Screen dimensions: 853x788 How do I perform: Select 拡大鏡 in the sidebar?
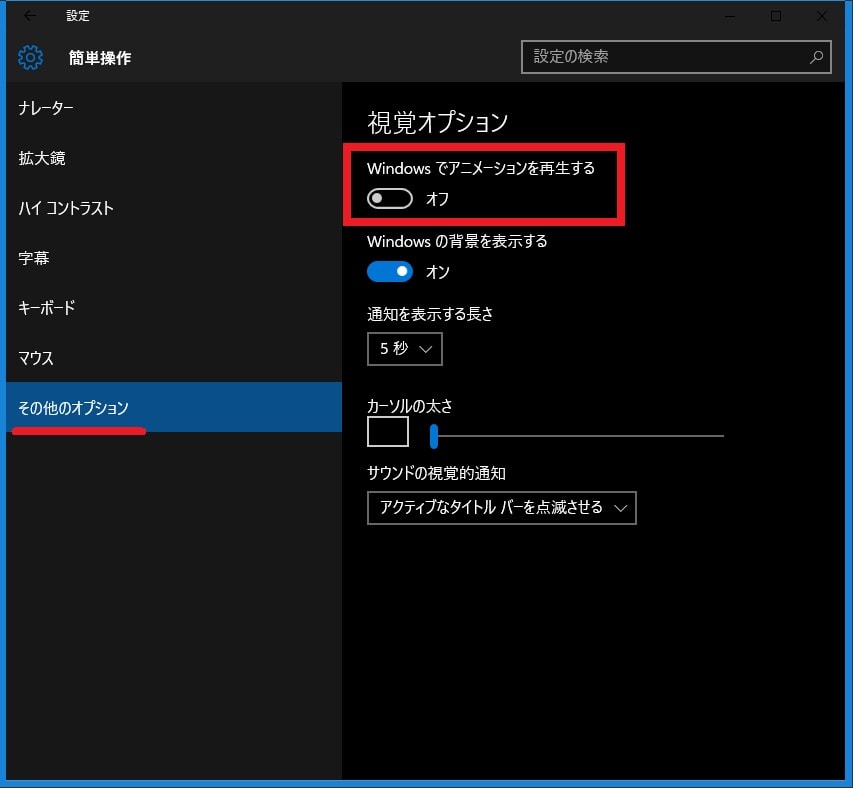click(x=174, y=158)
